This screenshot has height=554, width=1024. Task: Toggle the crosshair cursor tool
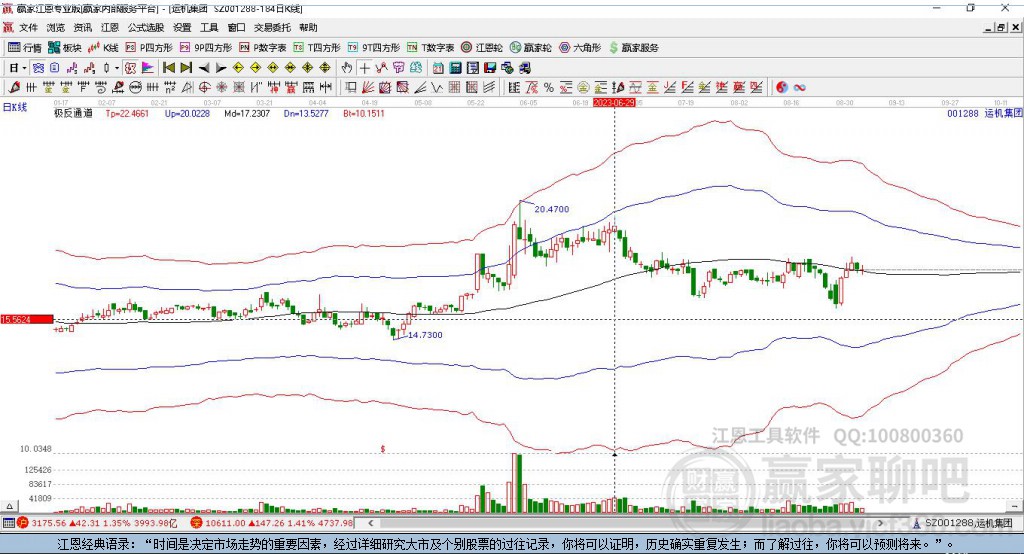coord(364,68)
